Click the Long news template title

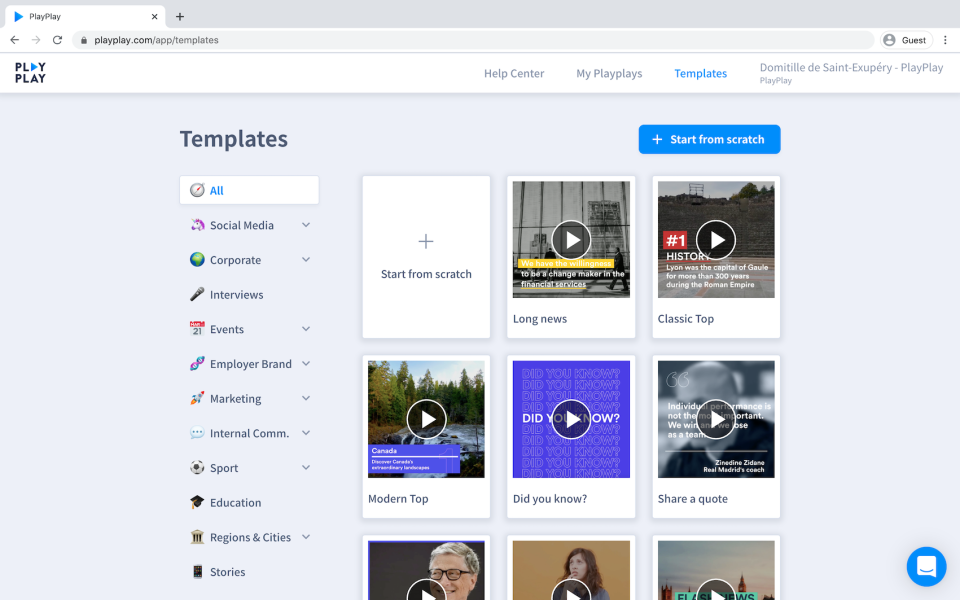point(540,319)
